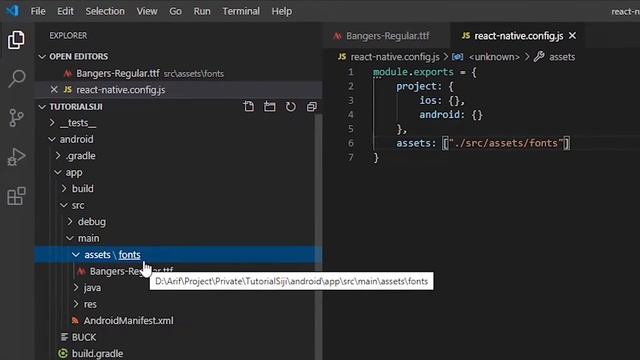Click line number 4 in the gutter
This screenshot has width=640, height=360.
click(x=351, y=115)
